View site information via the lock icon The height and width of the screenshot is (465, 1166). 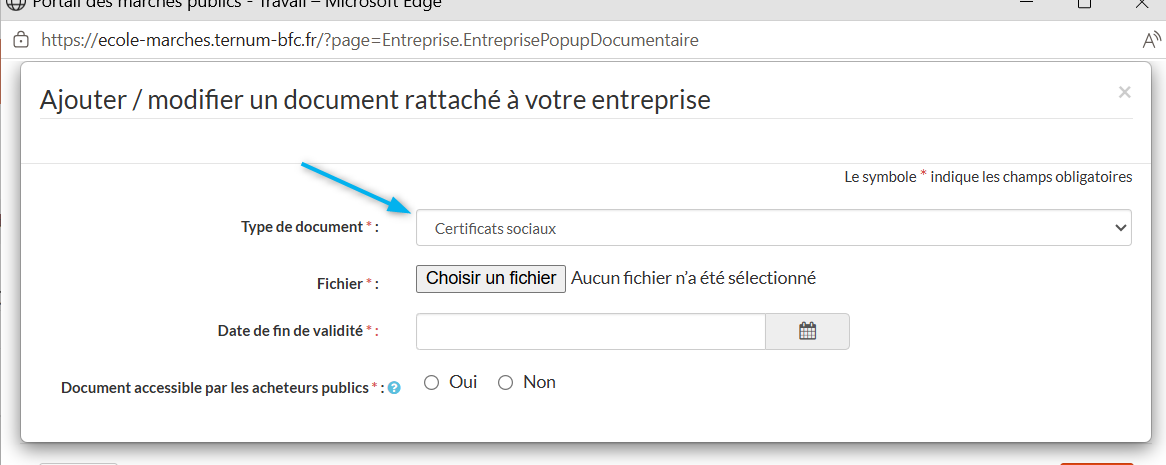pos(21,39)
